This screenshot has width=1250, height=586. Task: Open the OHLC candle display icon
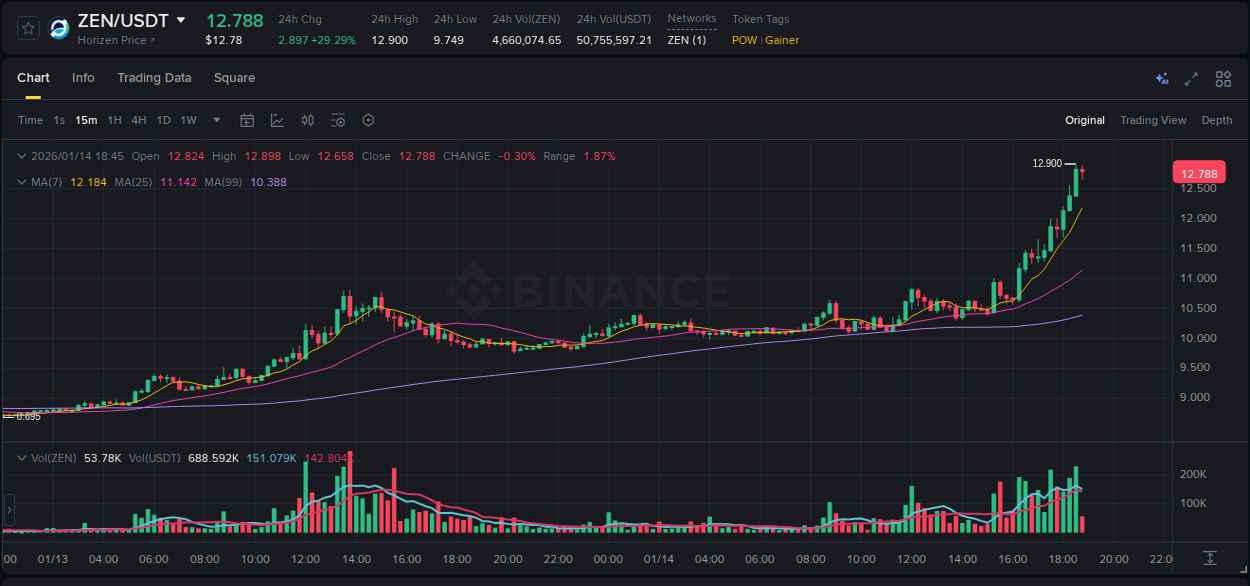coord(307,120)
